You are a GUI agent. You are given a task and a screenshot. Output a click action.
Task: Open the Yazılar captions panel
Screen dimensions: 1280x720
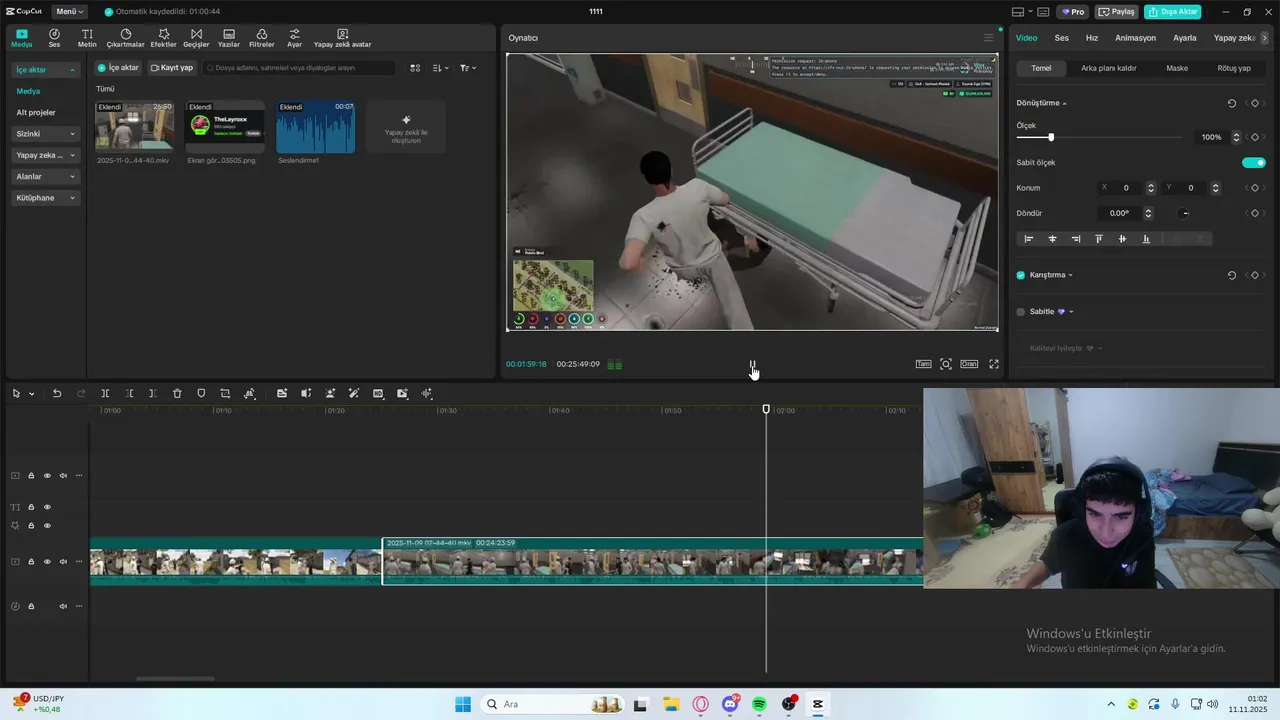pos(229,38)
